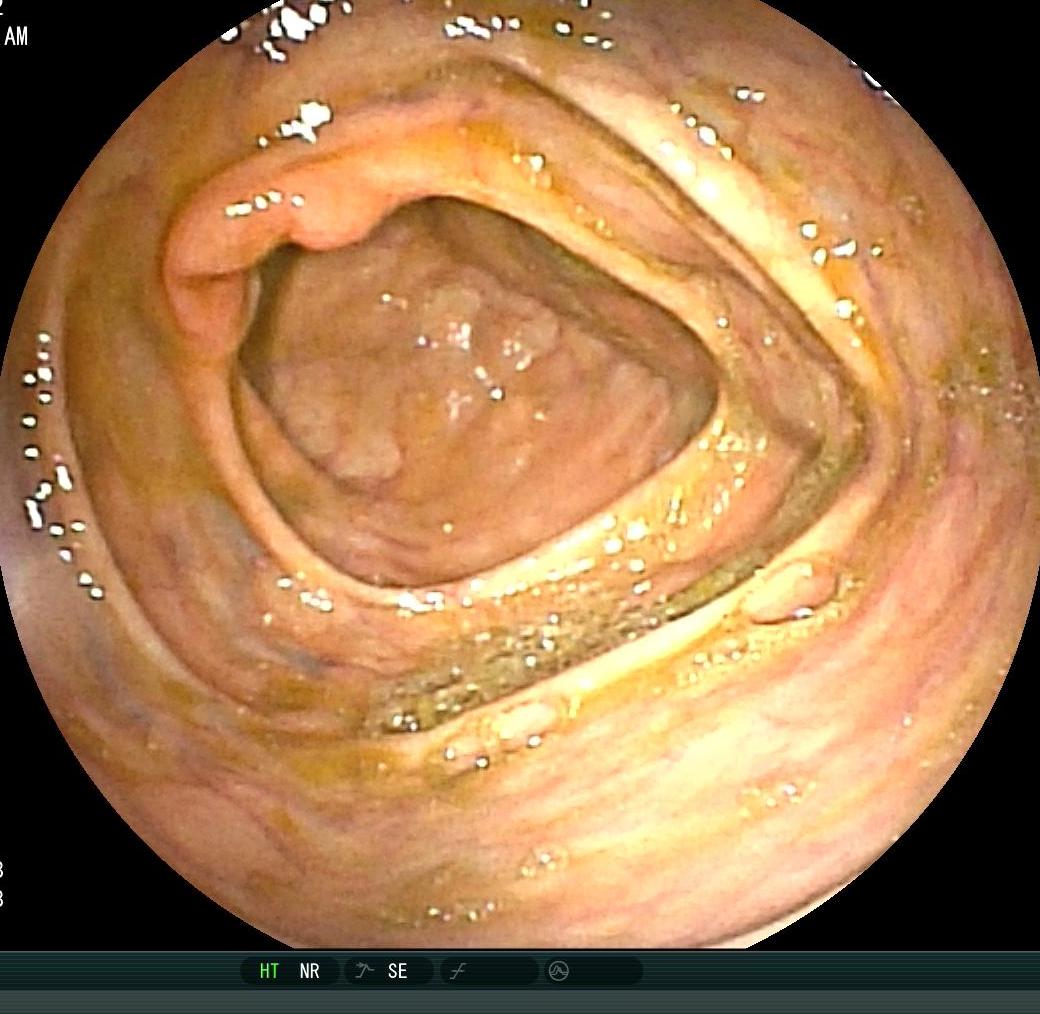Viewport: 1040px width, 1014px height.
Task: Click the circular histogram waveform icon
Action: coord(558,971)
